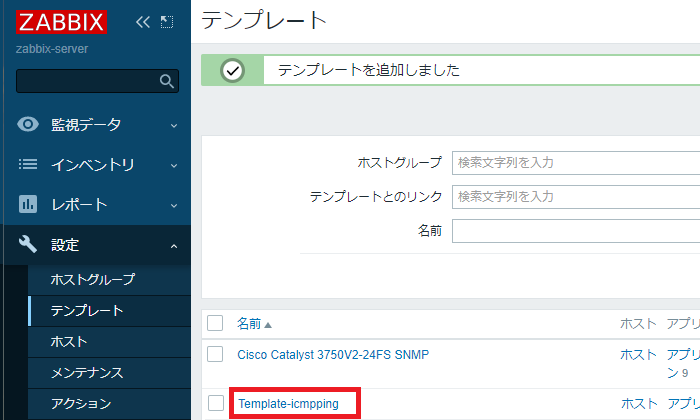Check the Template-icmpping row checkbox
Viewport: 700px width, 420px height.
pos(215,403)
